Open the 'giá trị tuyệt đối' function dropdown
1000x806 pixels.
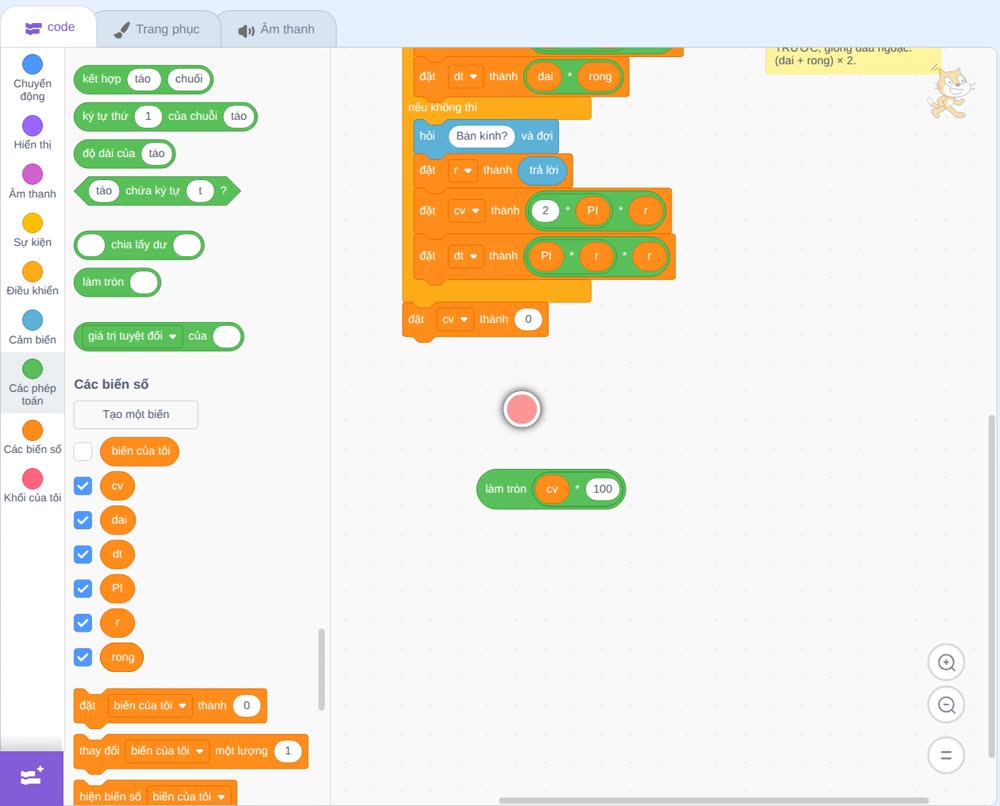pyautogui.click(x=133, y=336)
